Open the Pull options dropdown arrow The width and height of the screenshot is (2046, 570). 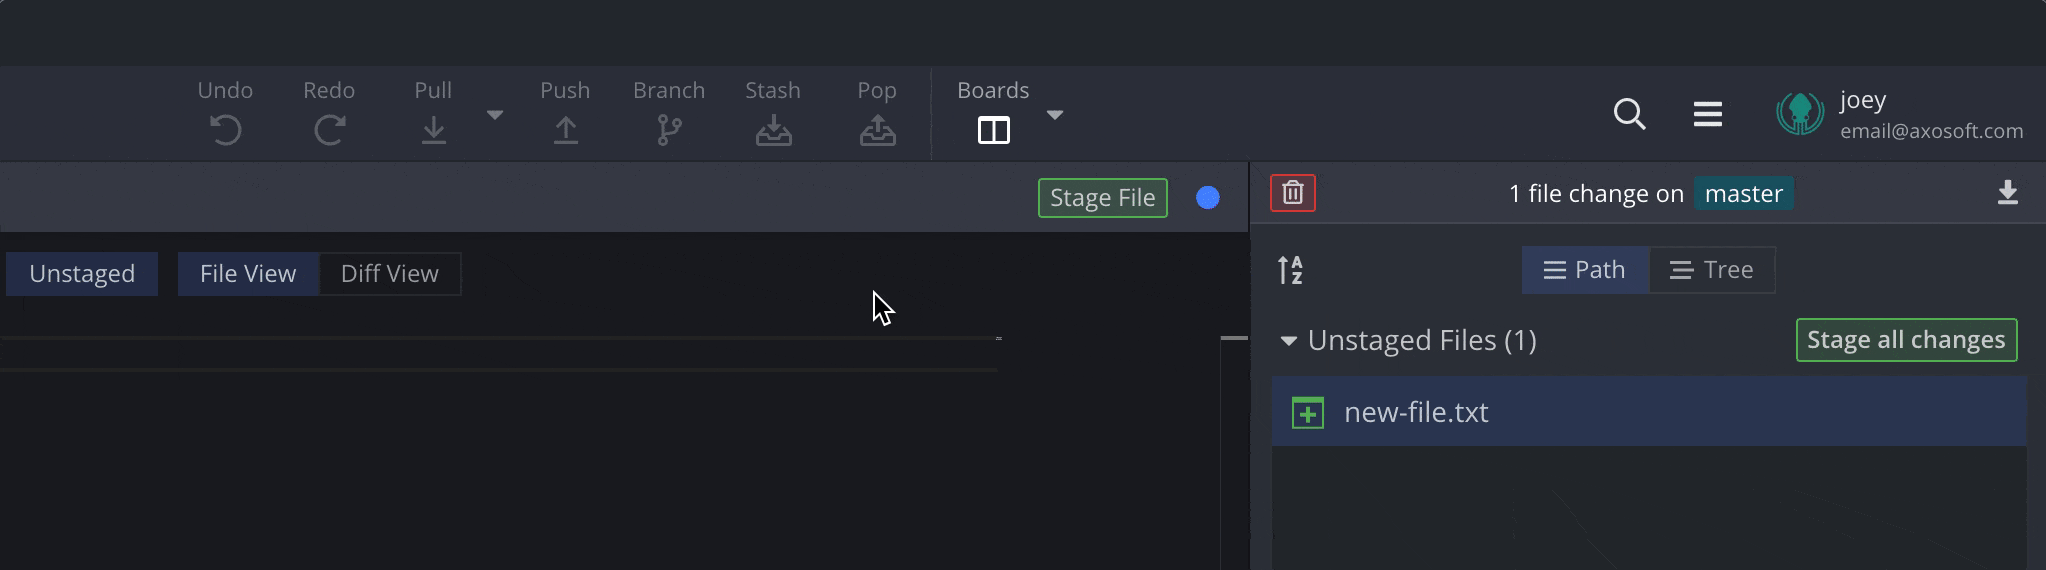[494, 115]
